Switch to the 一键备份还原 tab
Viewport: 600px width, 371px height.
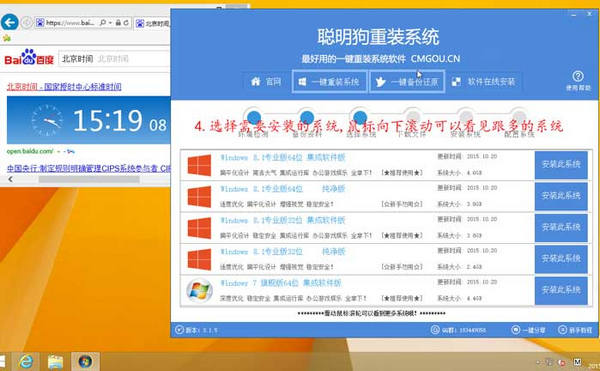point(407,81)
